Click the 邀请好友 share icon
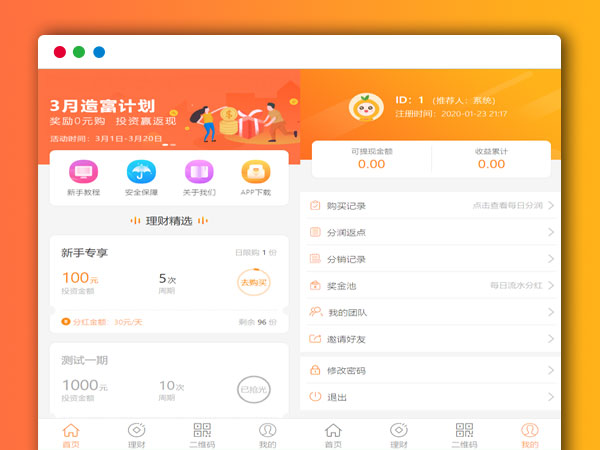Viewport: 600px width, 450px height. coord(315,339)
